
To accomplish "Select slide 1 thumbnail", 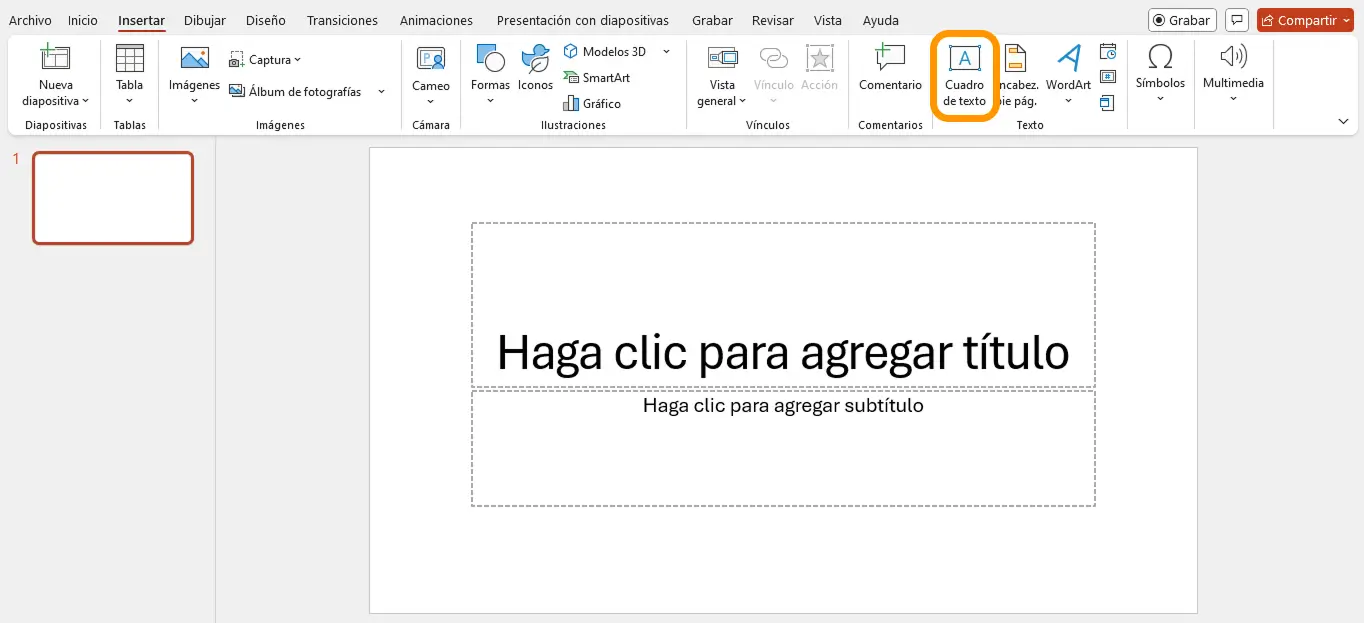I will tap(113, 198).
